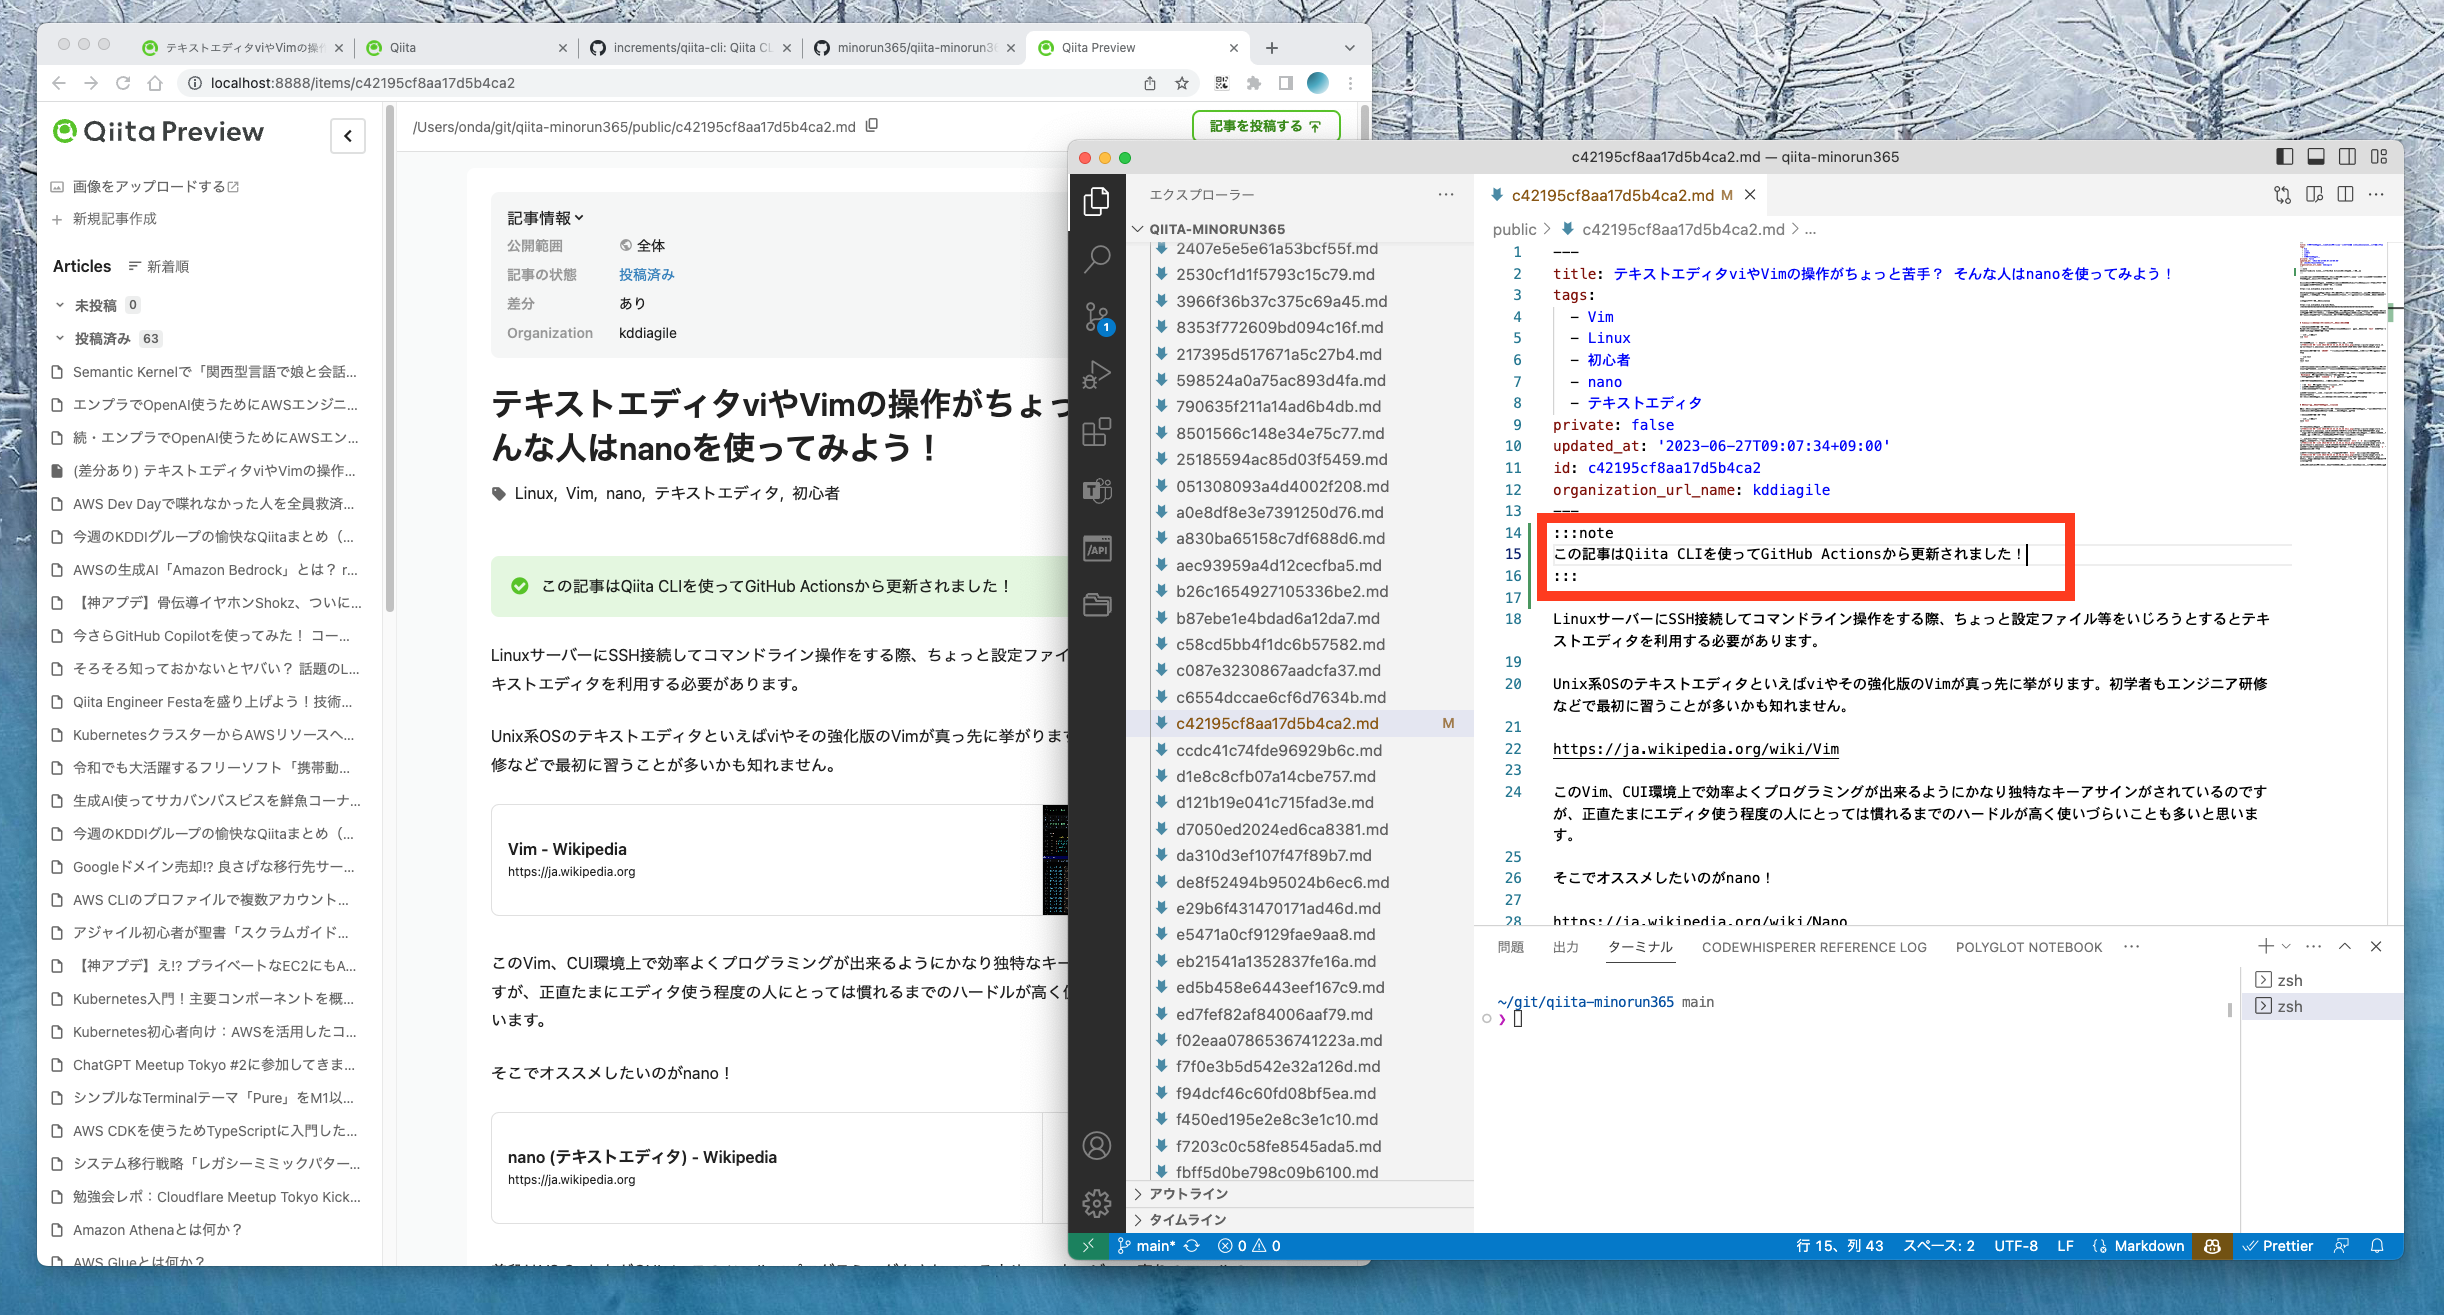Expand the タイムライン section
This screenshot has height=1315, width=2444.
(x=1187, y=1220)
